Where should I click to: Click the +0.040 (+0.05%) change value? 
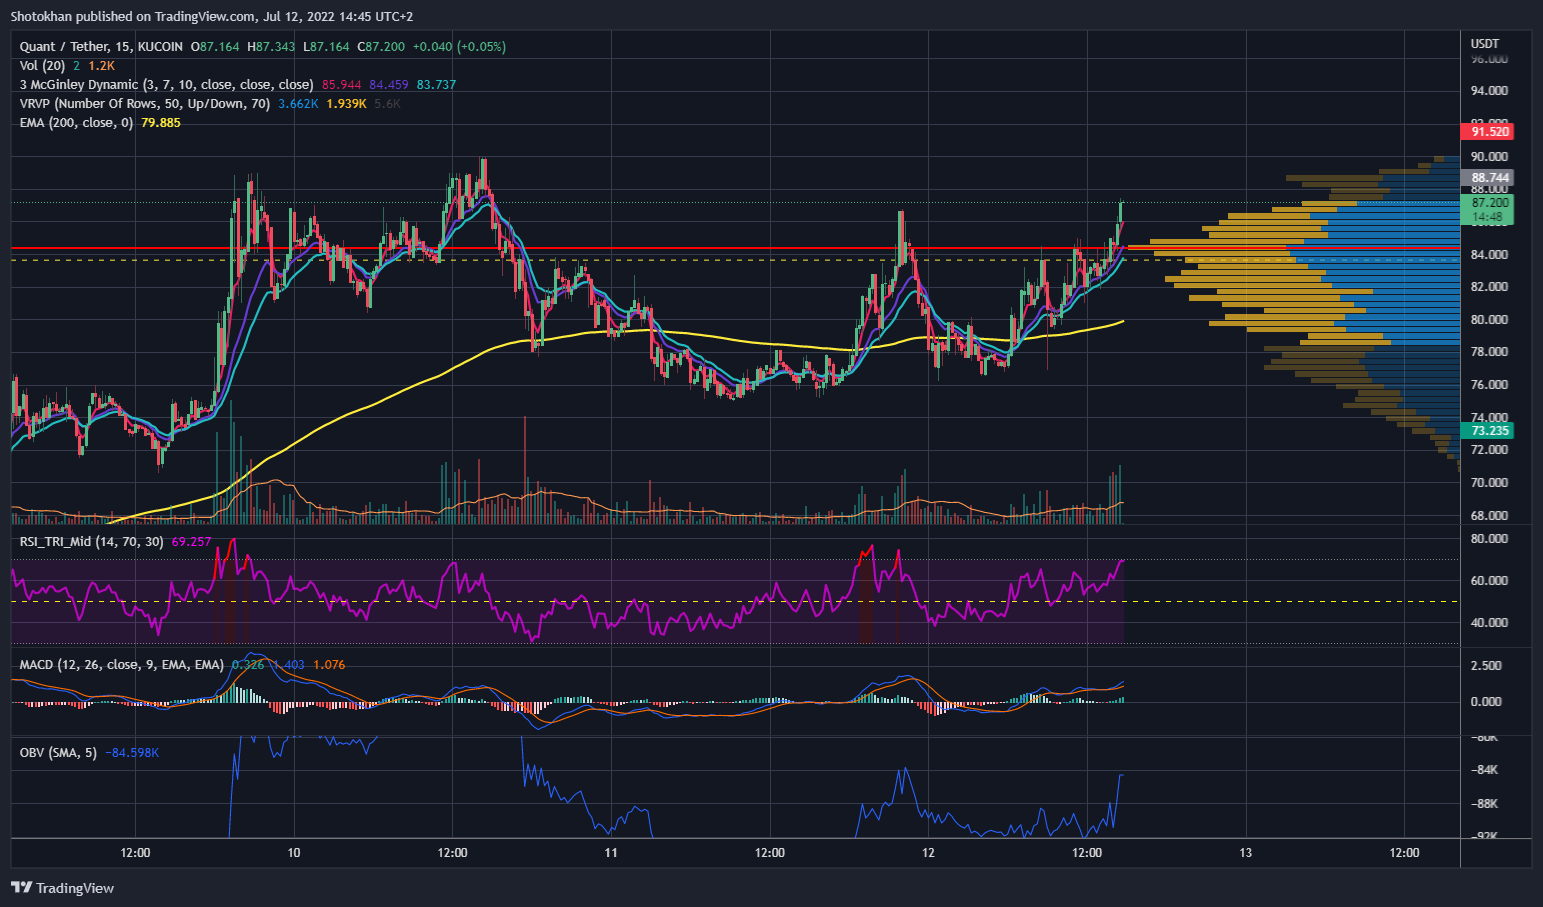[460, 47]
